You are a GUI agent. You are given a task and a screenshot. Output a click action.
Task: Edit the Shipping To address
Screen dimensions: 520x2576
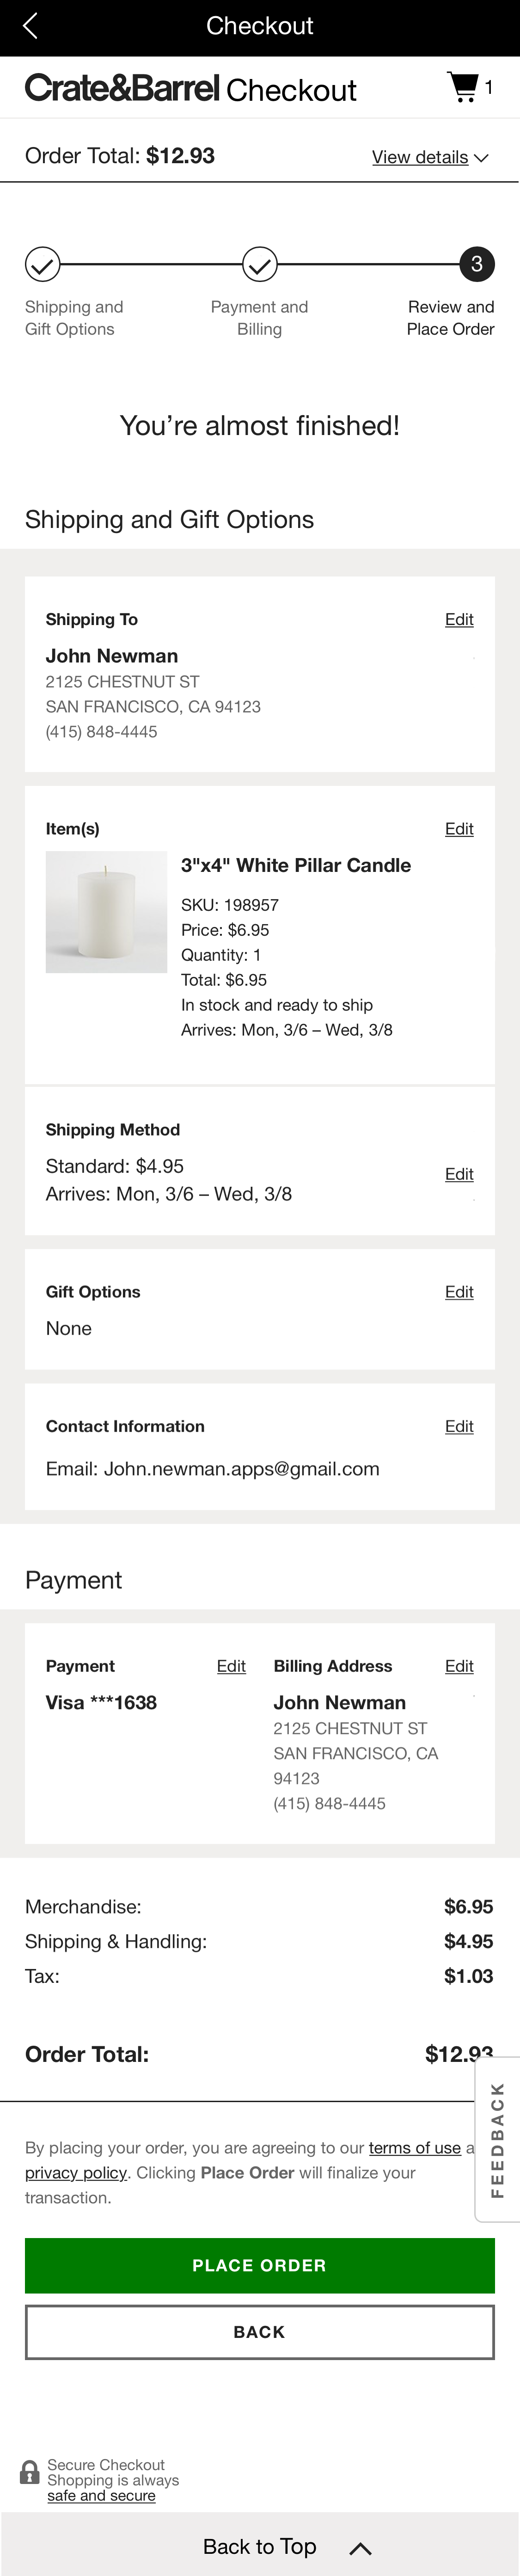[x=459, y=620]
